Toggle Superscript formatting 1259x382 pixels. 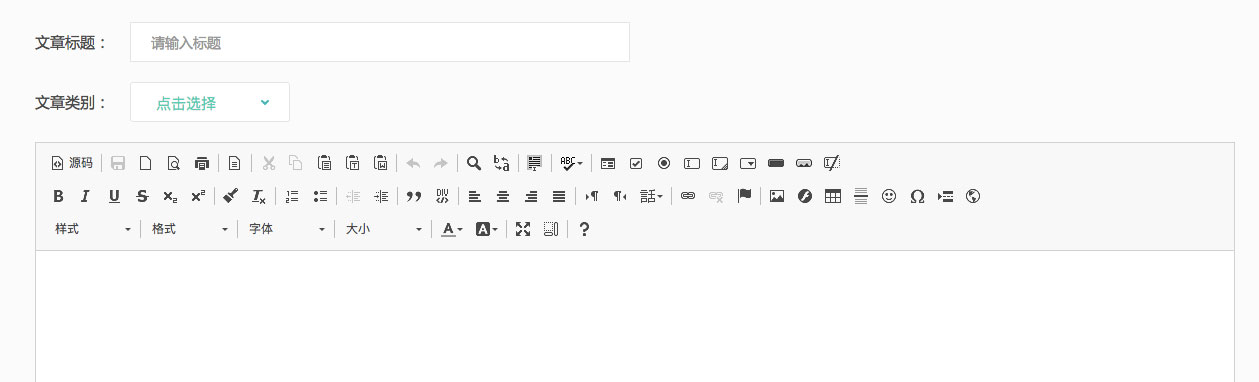pyautogui.click(x=198, y=196)
